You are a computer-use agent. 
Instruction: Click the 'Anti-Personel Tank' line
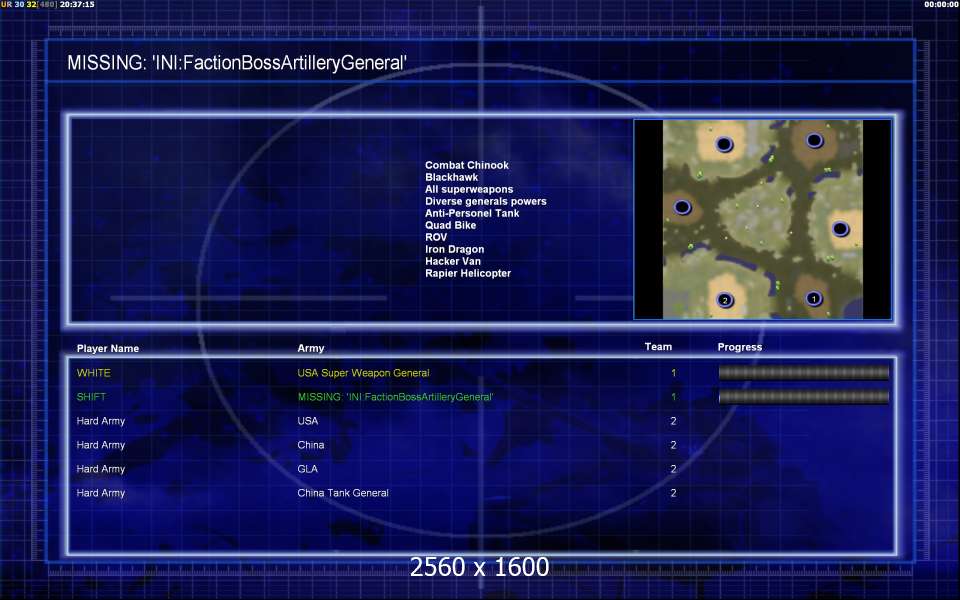[472, 213]
